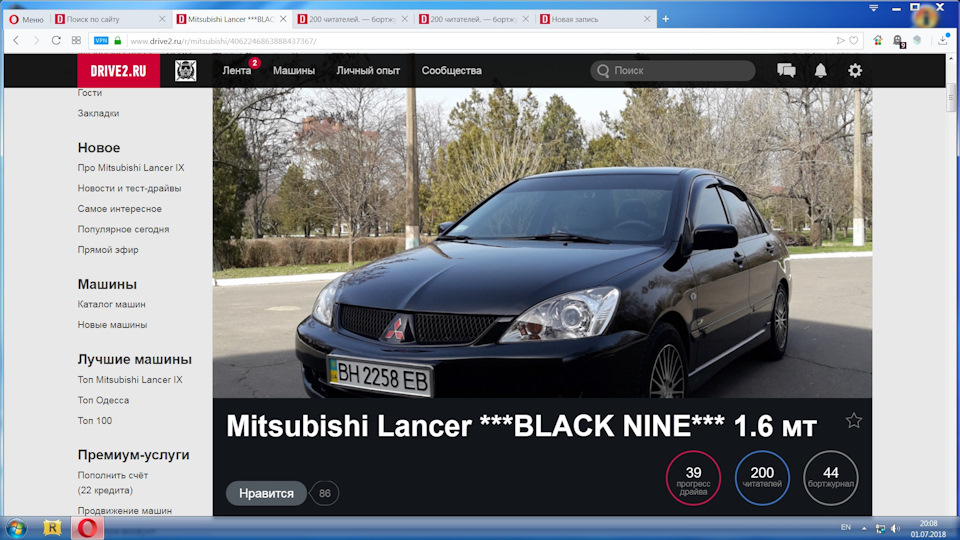Click the drive2.ru address bar URL
Screen dimensions: 960x540
pyautogui.click(x=223, y=41)
